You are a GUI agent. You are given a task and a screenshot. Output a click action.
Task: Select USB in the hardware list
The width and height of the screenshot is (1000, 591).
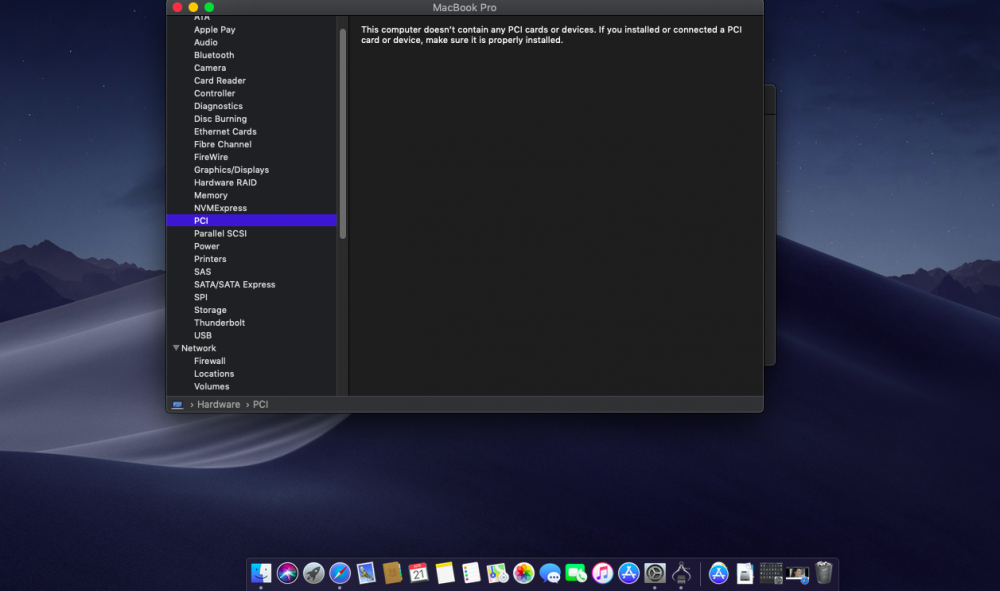pos(203,336)
